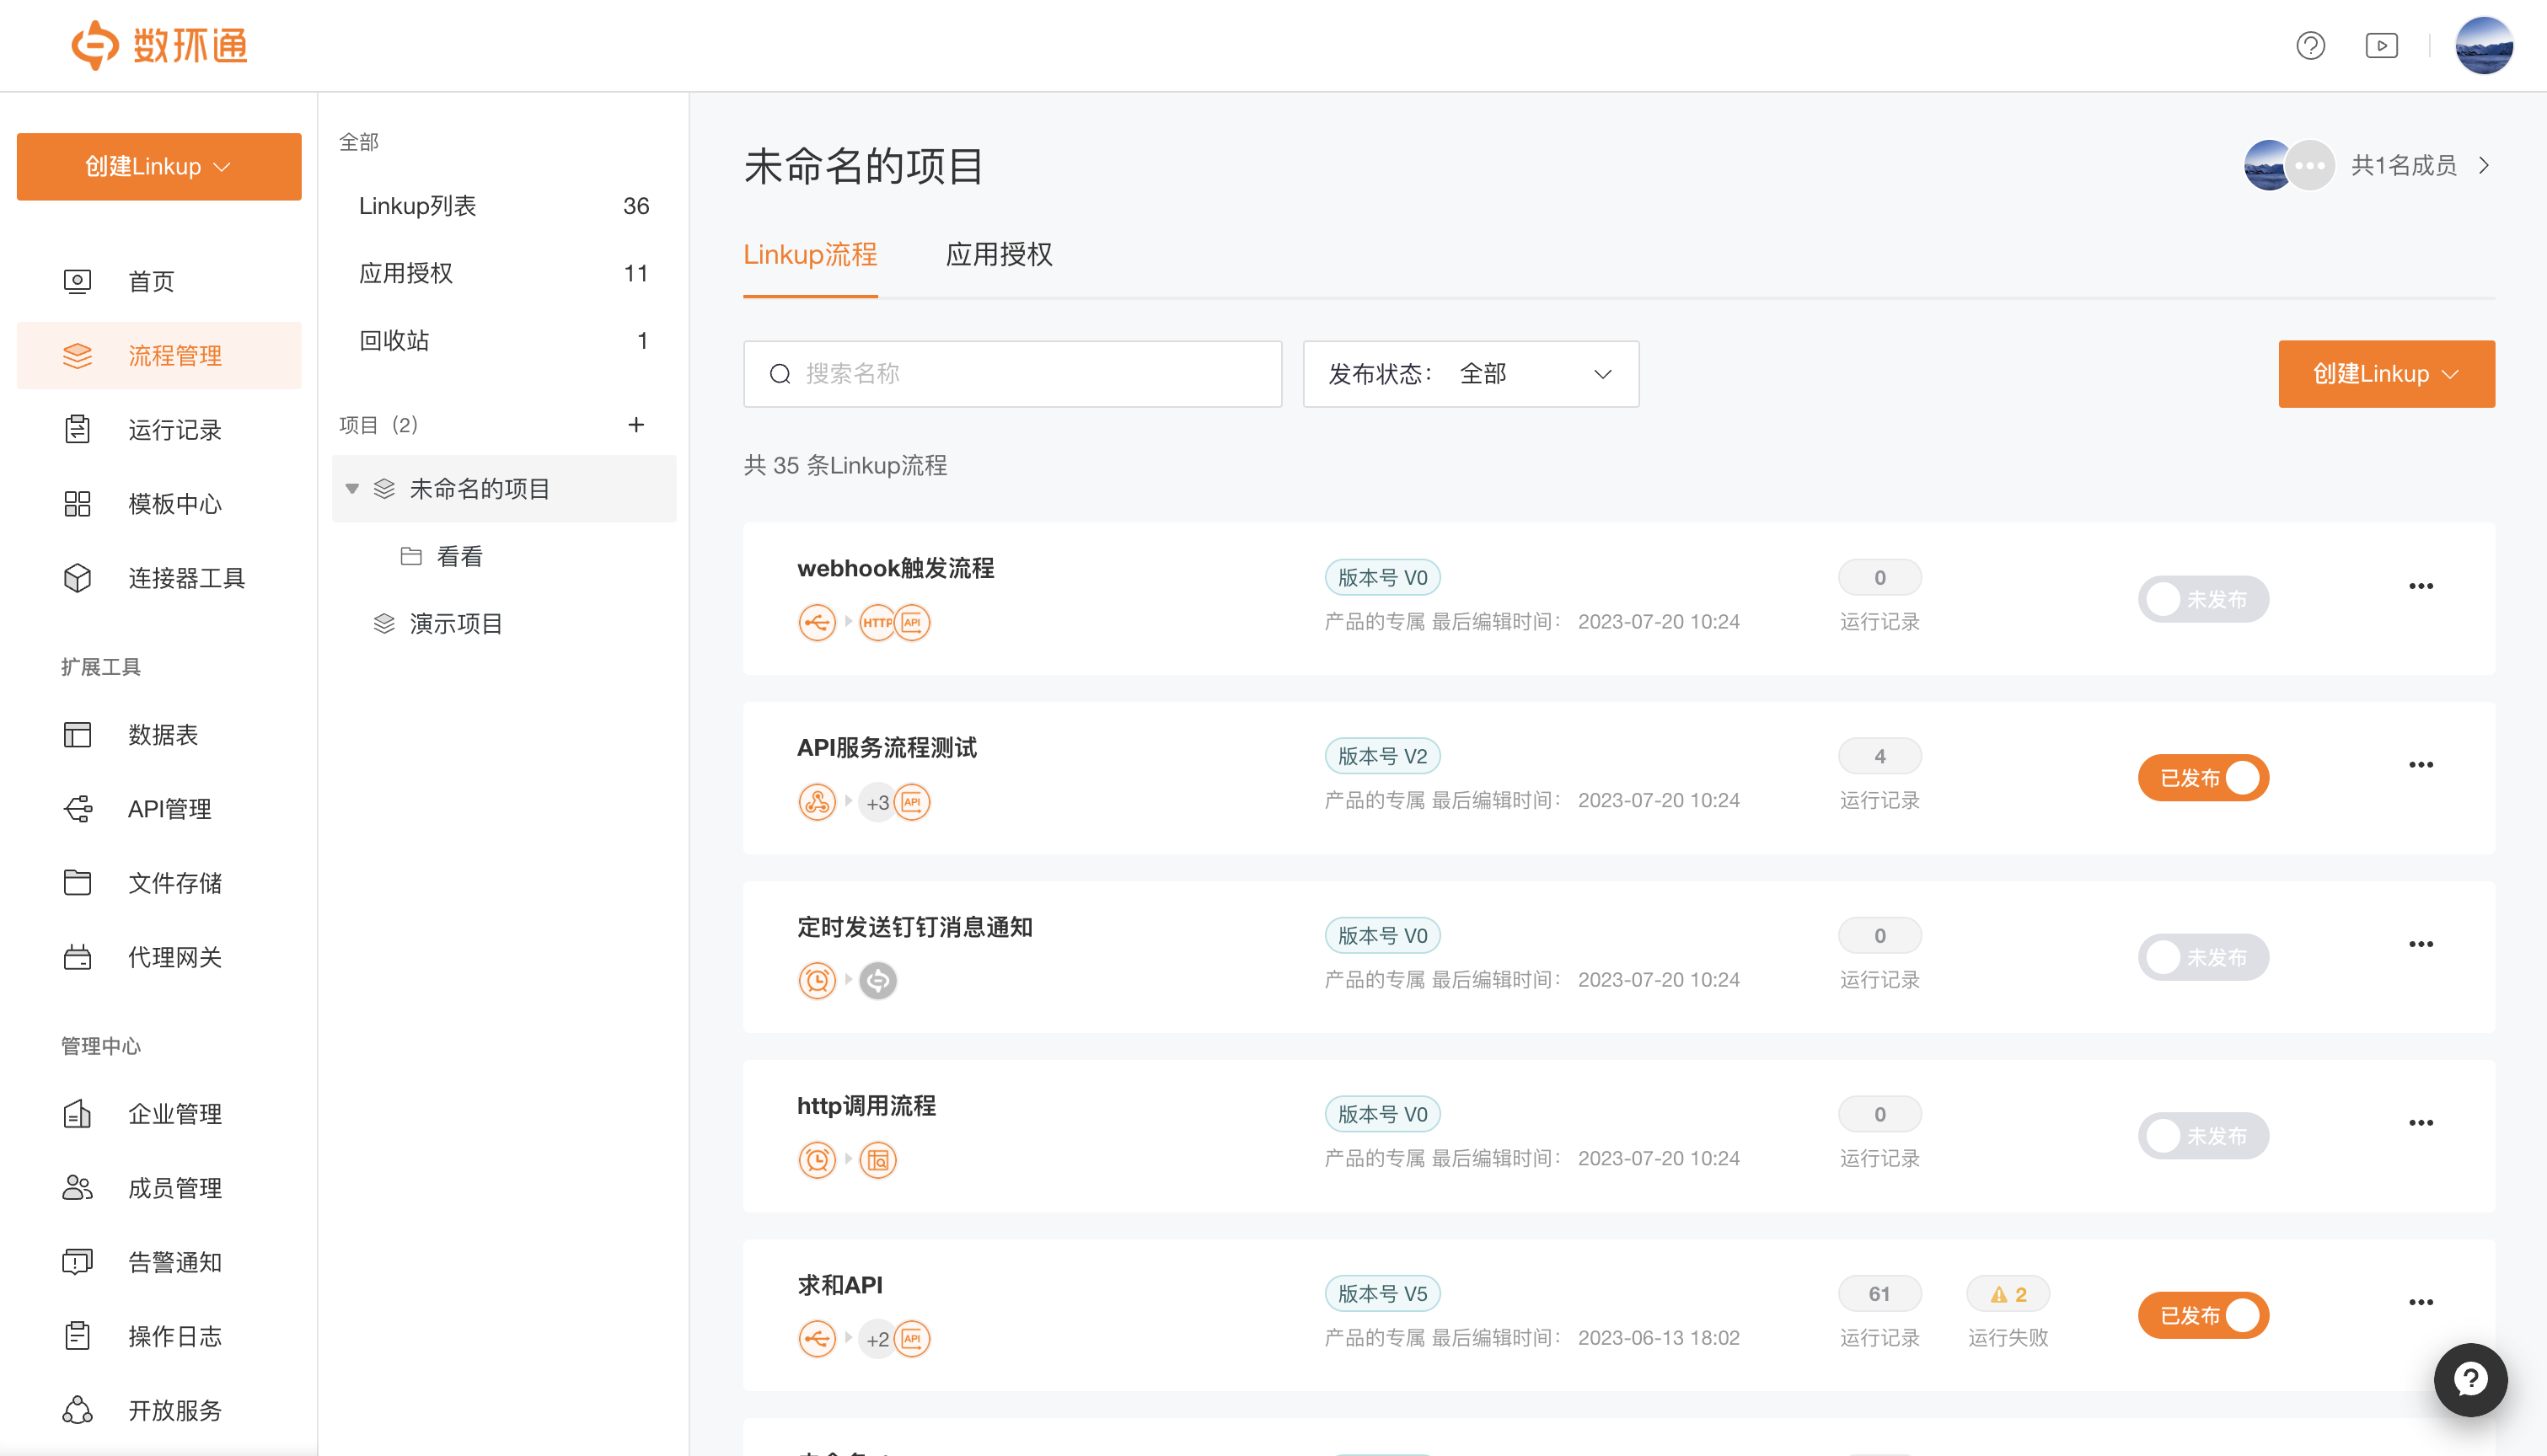
Task: Open 运行记录 in the sidebar
Action: (159, 429)
